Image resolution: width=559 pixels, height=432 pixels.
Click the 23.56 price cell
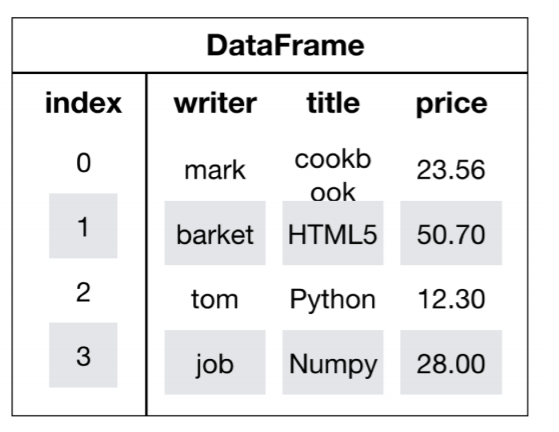[451, 170]
